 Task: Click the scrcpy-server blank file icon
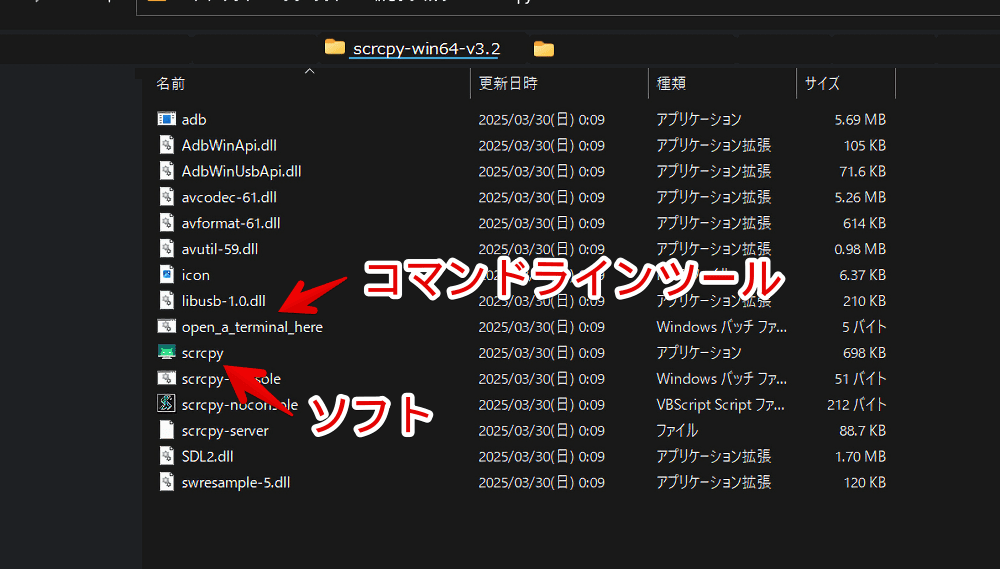click(166, 430)
